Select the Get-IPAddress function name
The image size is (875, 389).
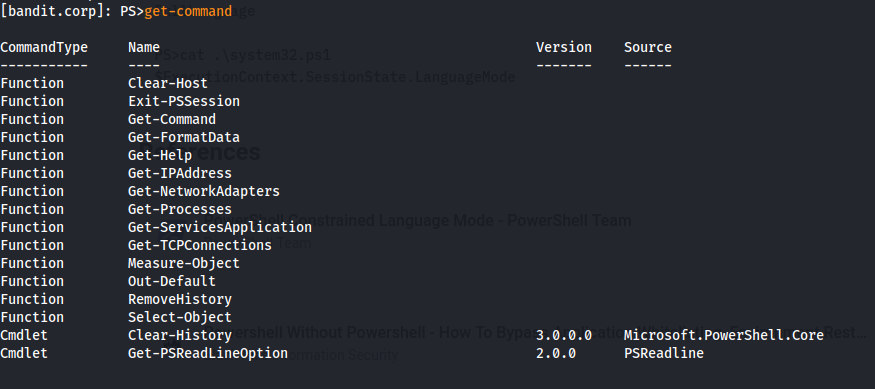coord(180,173)
